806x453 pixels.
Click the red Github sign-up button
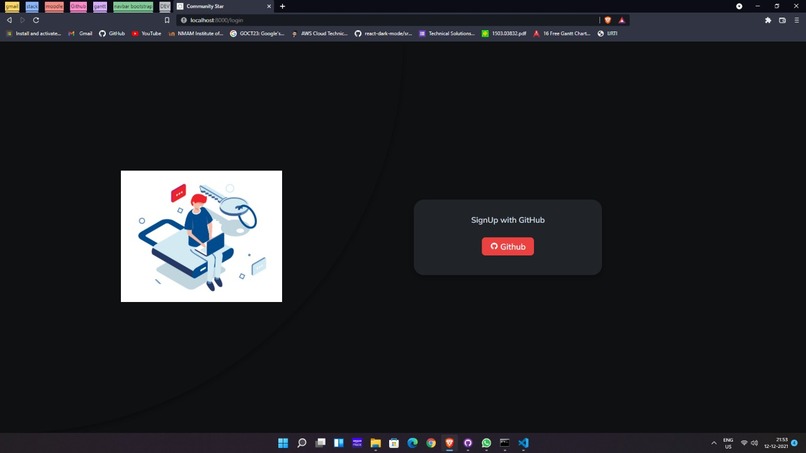507,246
